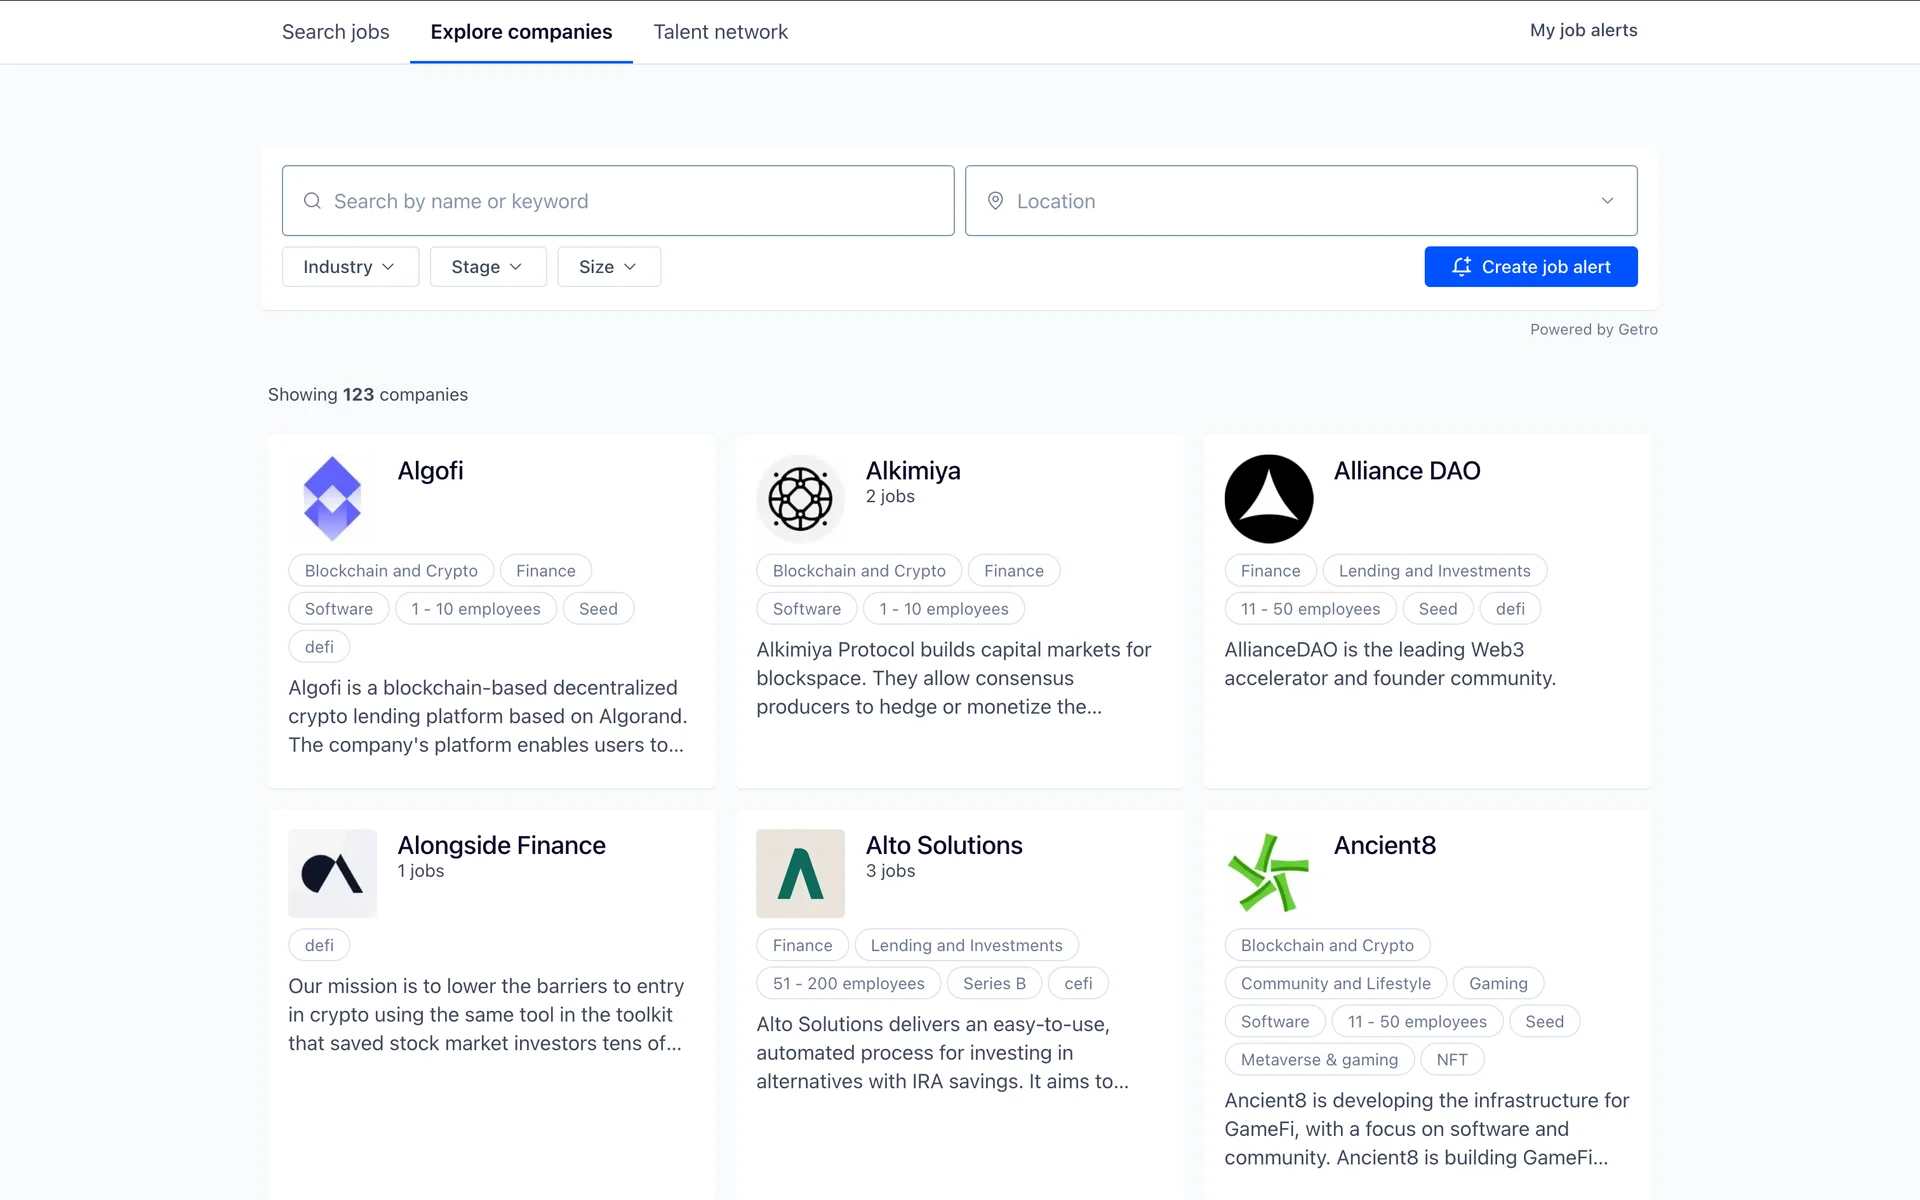Click the Alliance DAO black triangle logo

pyautogui.click(x=1268, y=498)
